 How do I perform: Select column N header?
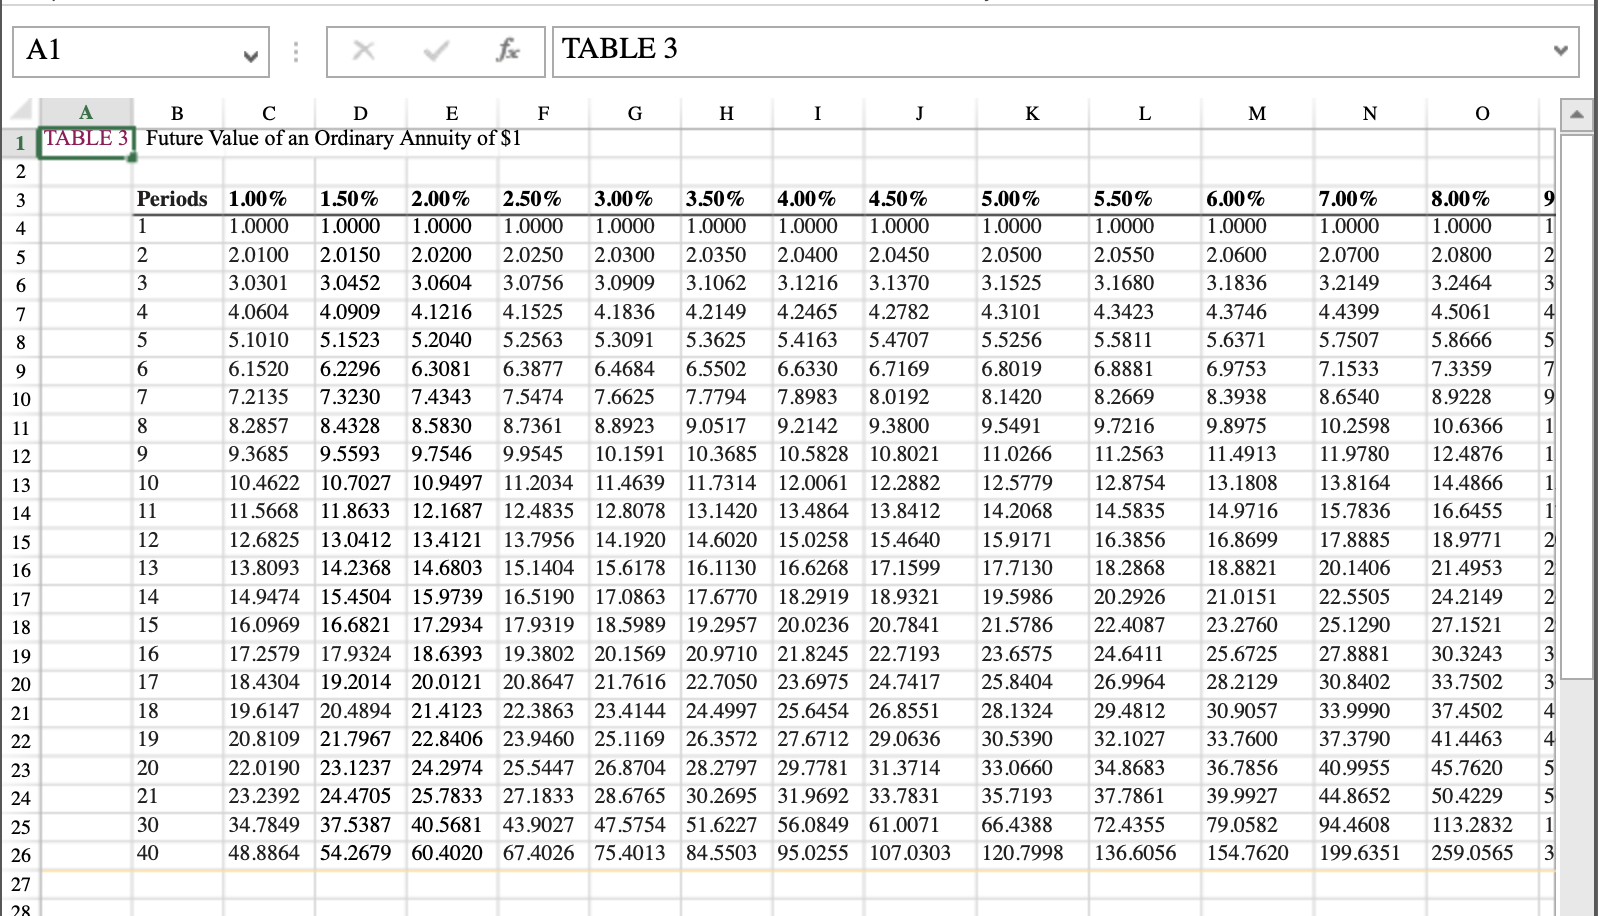(x=1368, y=112)
